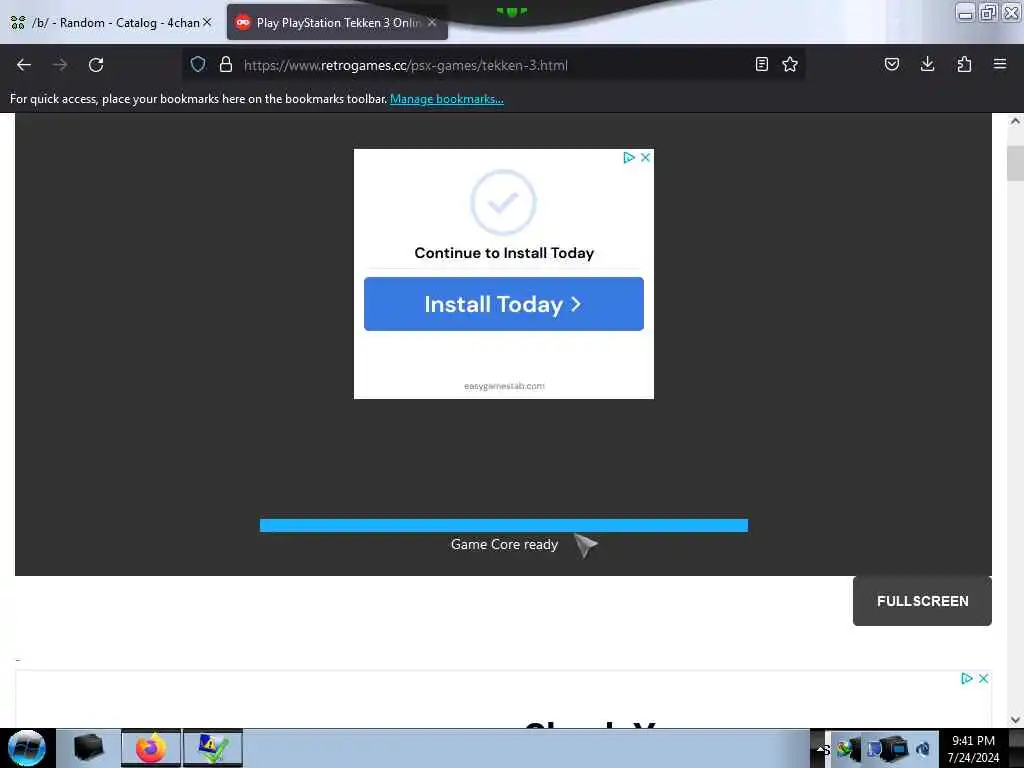Viewport: 1024px width, 768px height.
Task: Go back using the browser back arrow
Action: (x=24, y=65)
